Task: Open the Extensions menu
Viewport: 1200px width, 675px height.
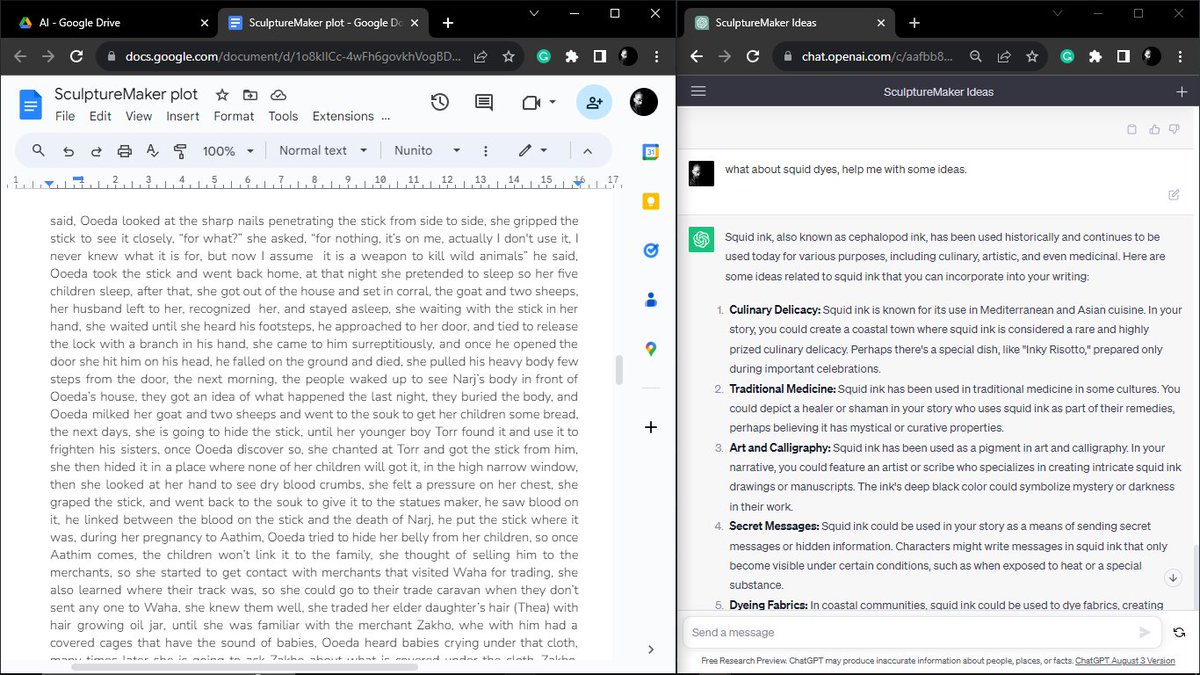Action: [343, 116]
